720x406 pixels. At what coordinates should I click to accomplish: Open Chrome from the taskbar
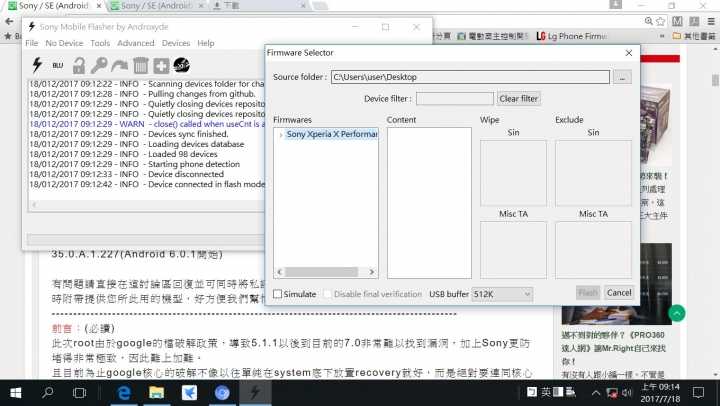pos(222,393)
